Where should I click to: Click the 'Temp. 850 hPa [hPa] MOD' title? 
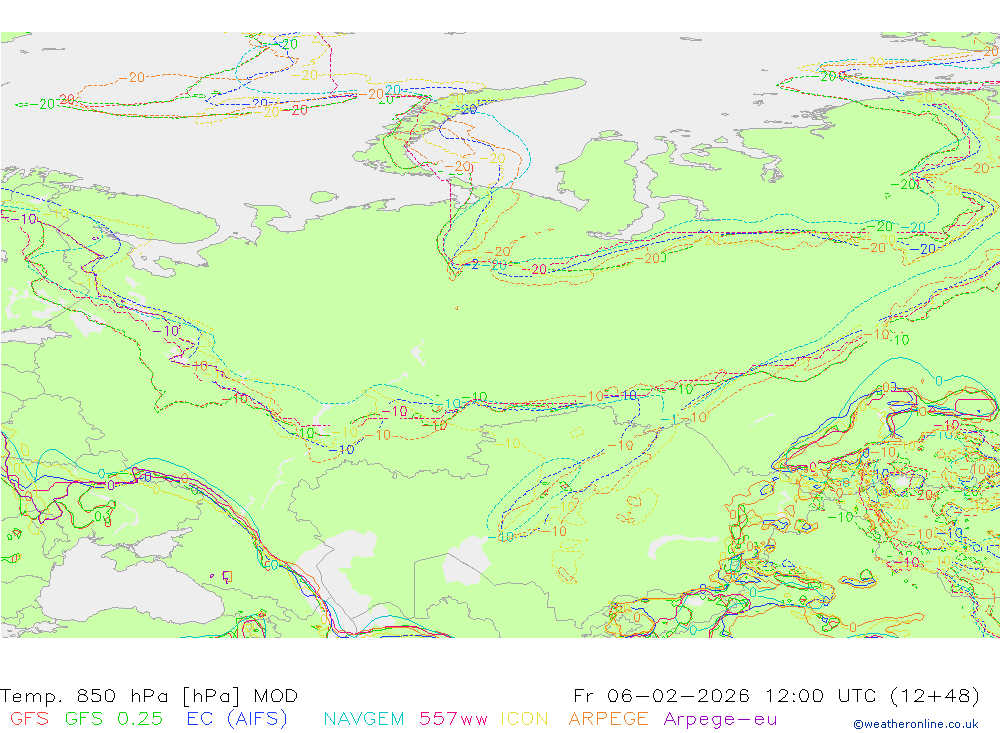pos(149,695)
